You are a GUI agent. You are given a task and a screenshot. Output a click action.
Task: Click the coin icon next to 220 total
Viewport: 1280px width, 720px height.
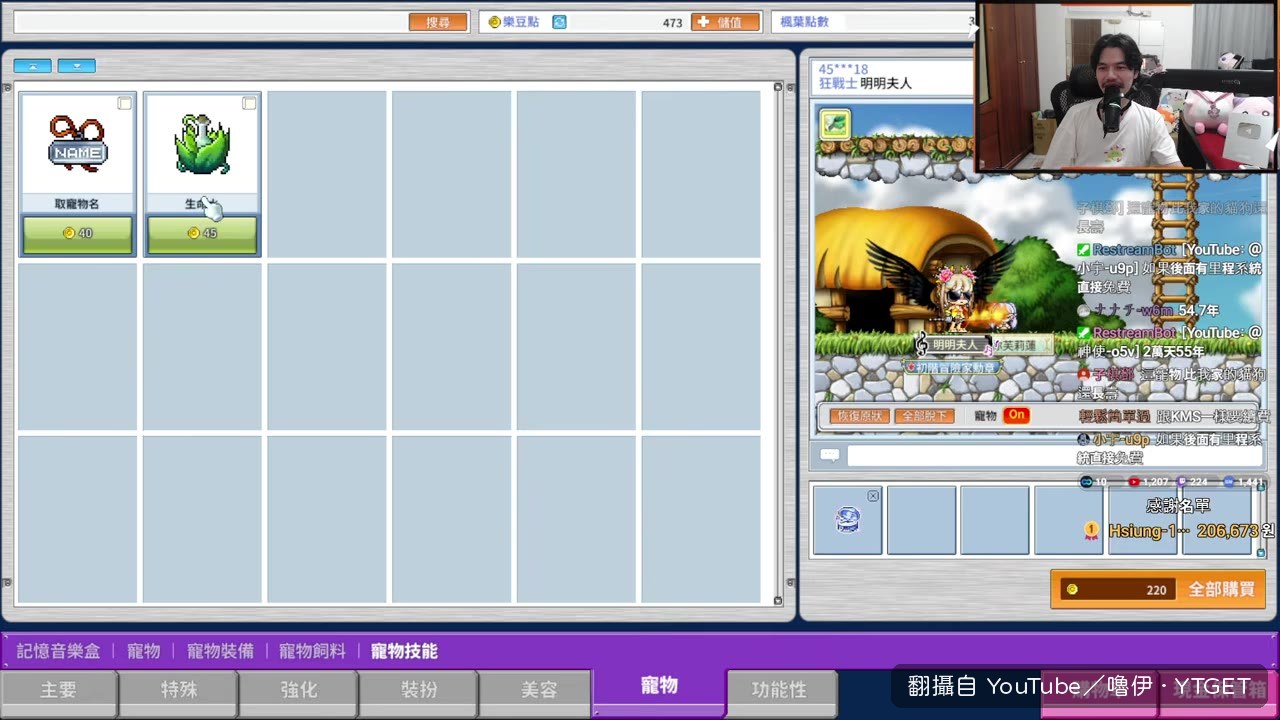point(1072,589)
